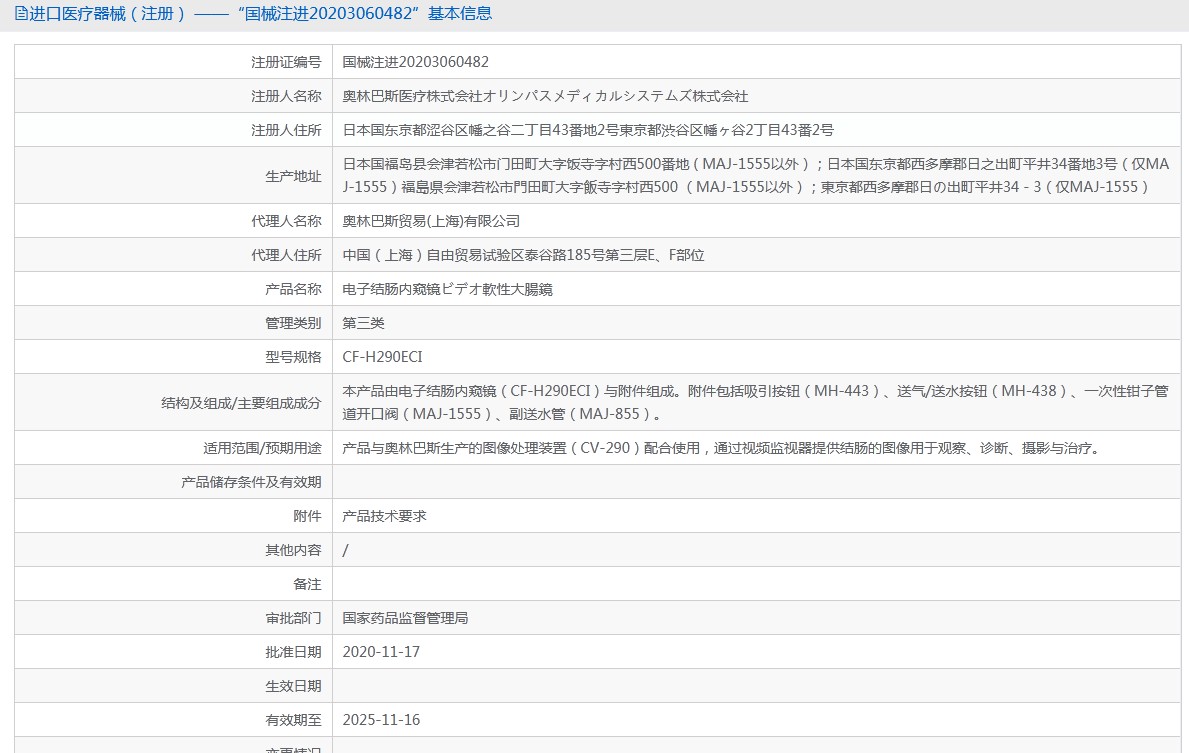Click the 代理人名称 label
Image resolution: width=1189 pixels, height=753 pixels.
[x=286, y=221]
